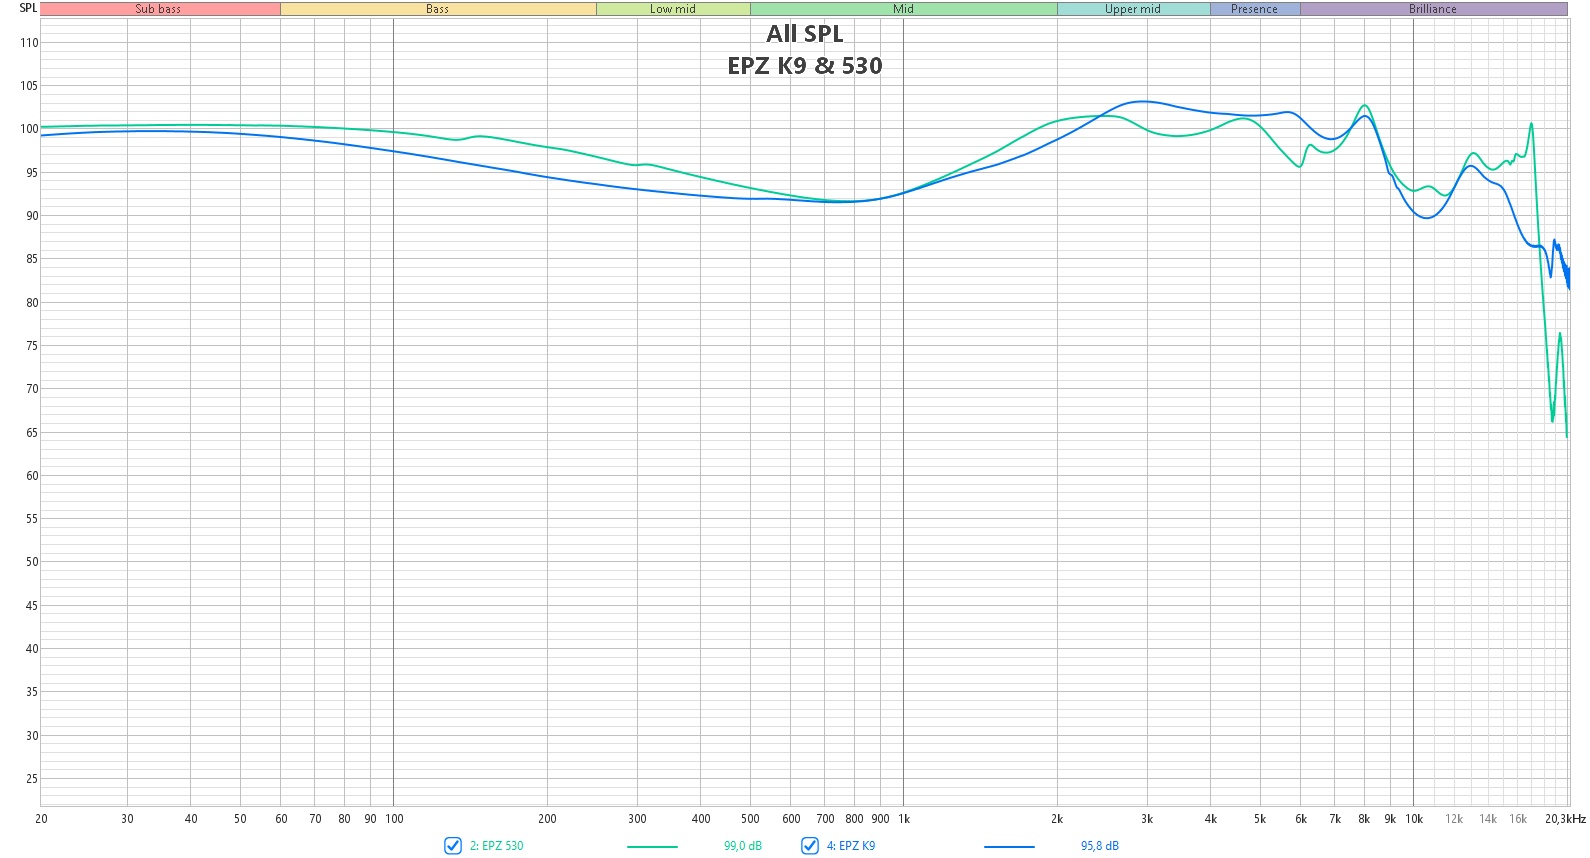
Task: Click the blue EPZ K9 legend line sample
Action: 1009,847
